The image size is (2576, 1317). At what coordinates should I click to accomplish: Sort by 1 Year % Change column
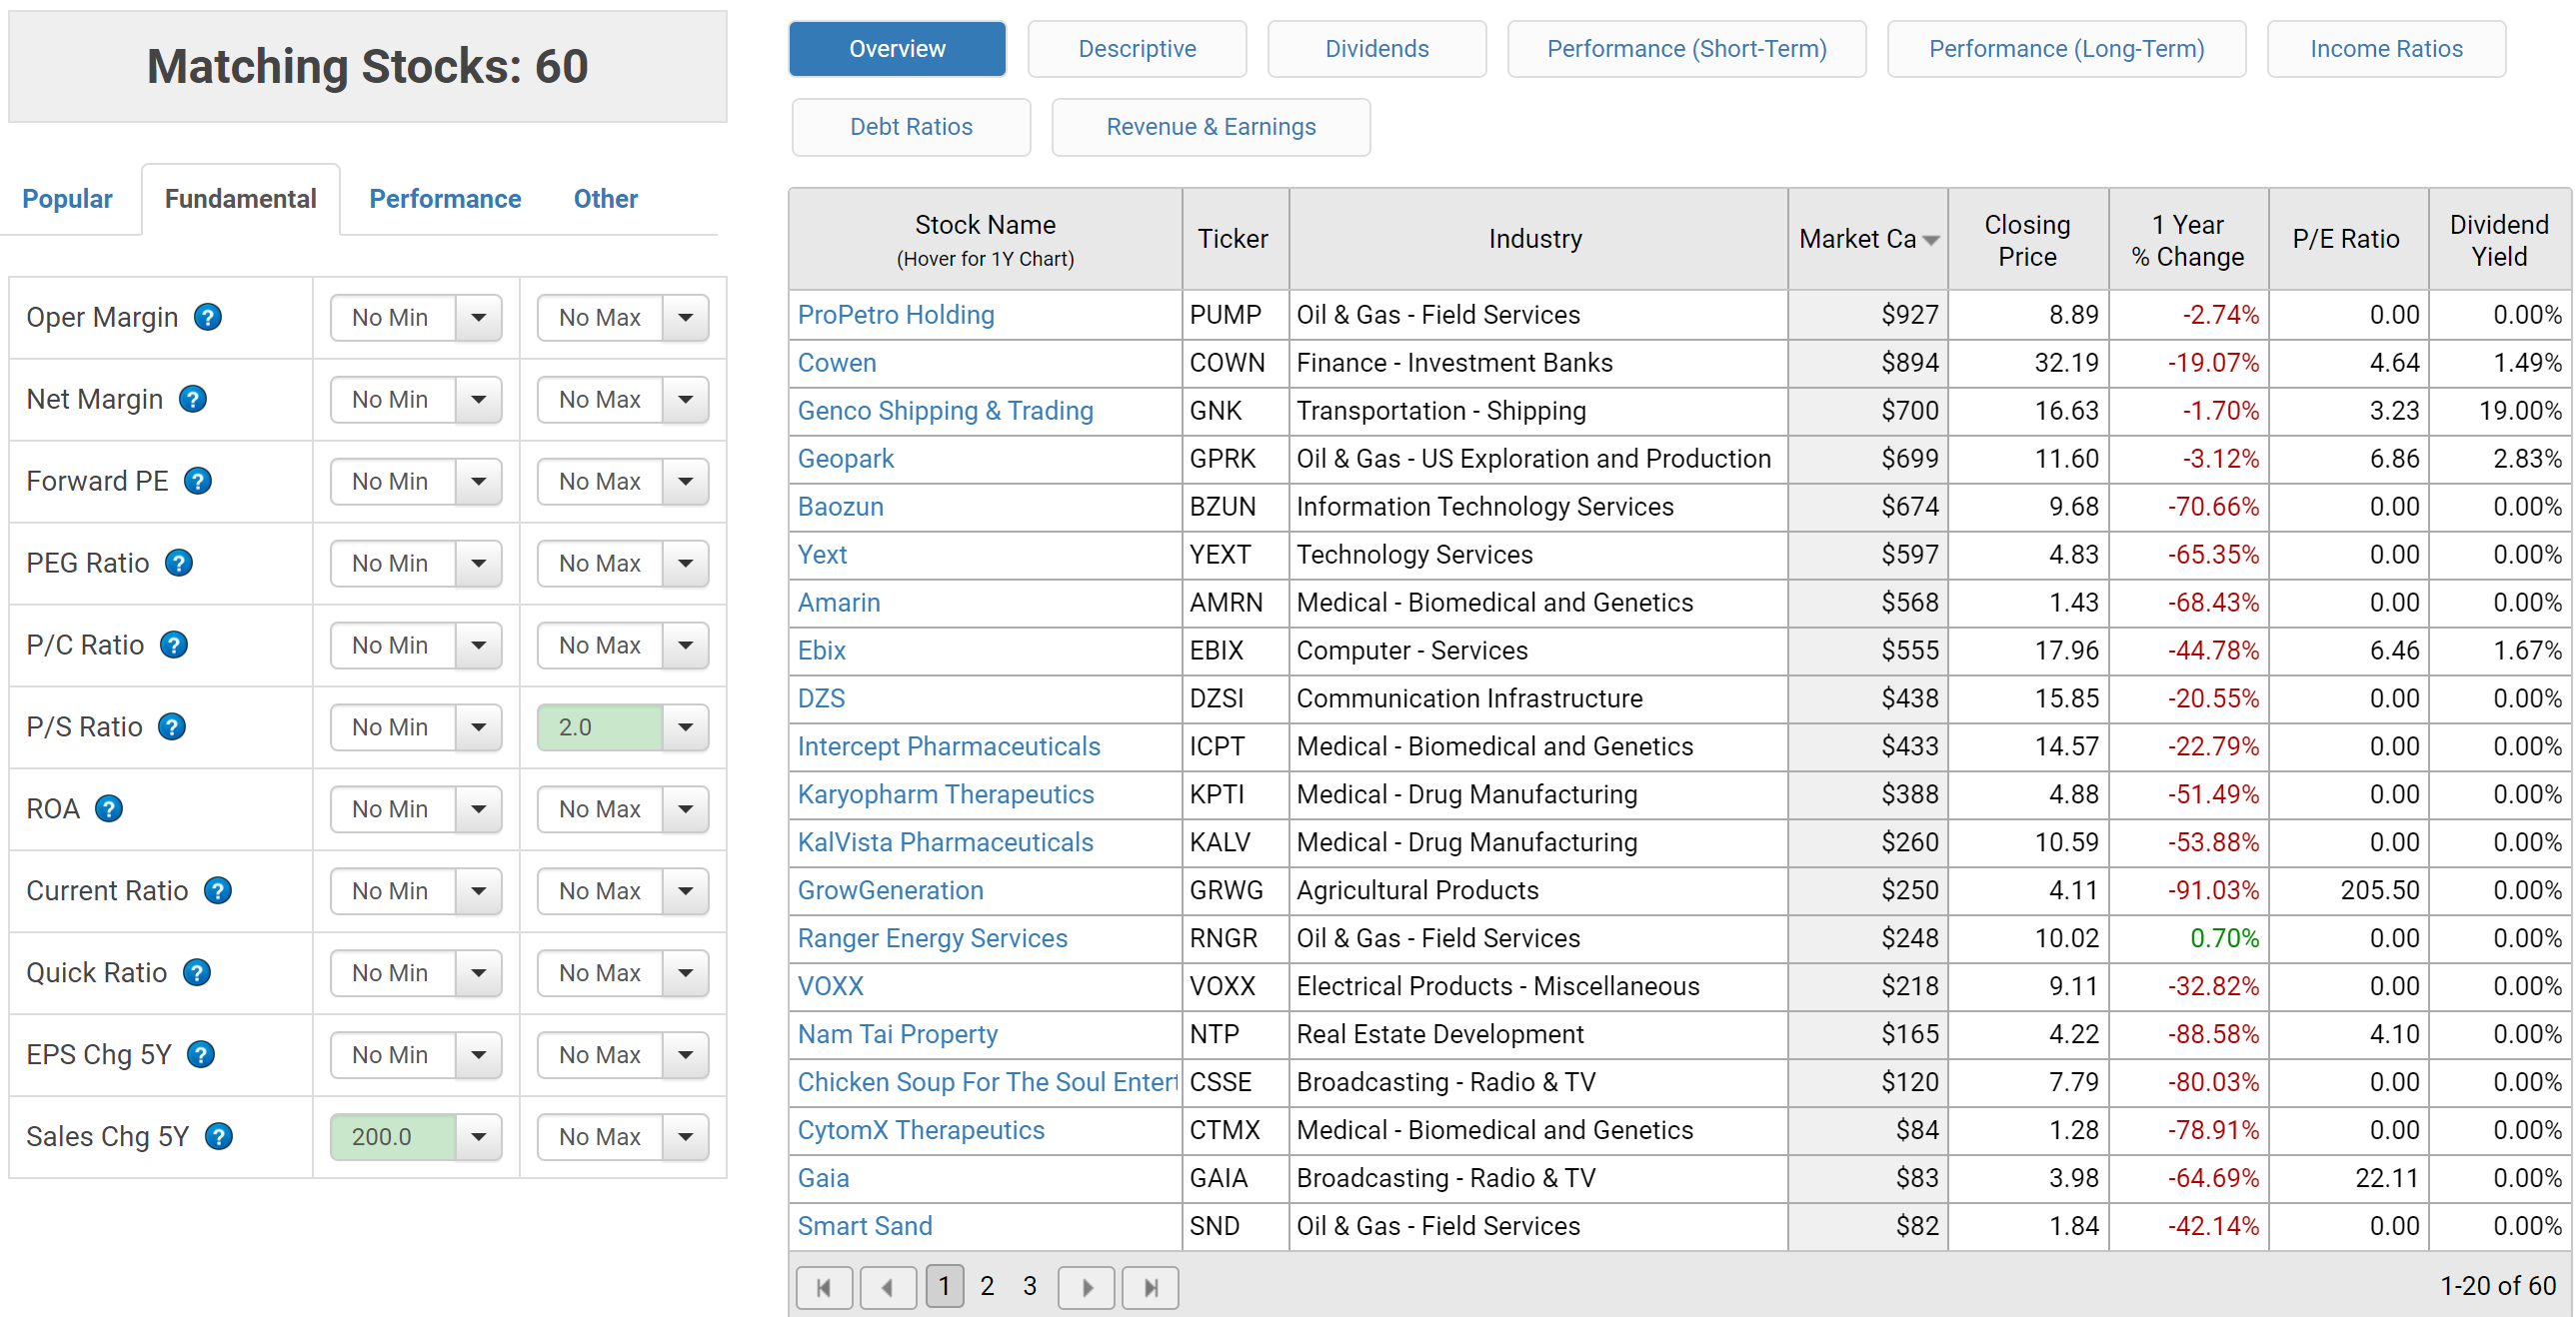2187,240
